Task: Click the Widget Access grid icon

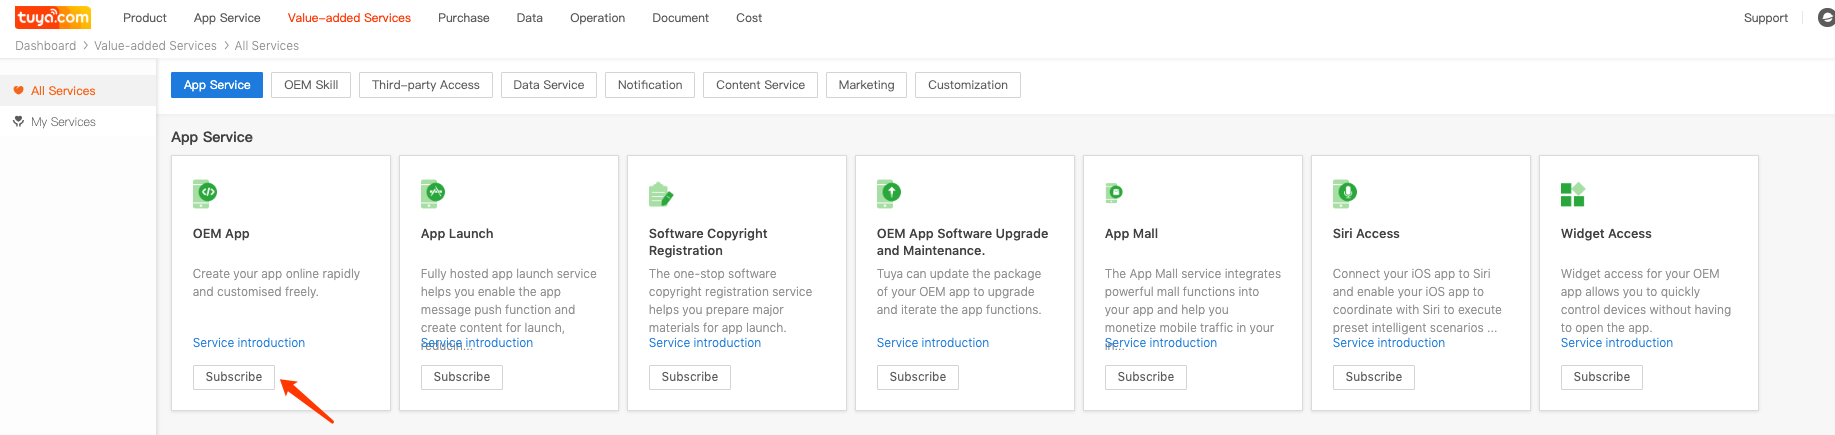Action: pos(1573,194)
